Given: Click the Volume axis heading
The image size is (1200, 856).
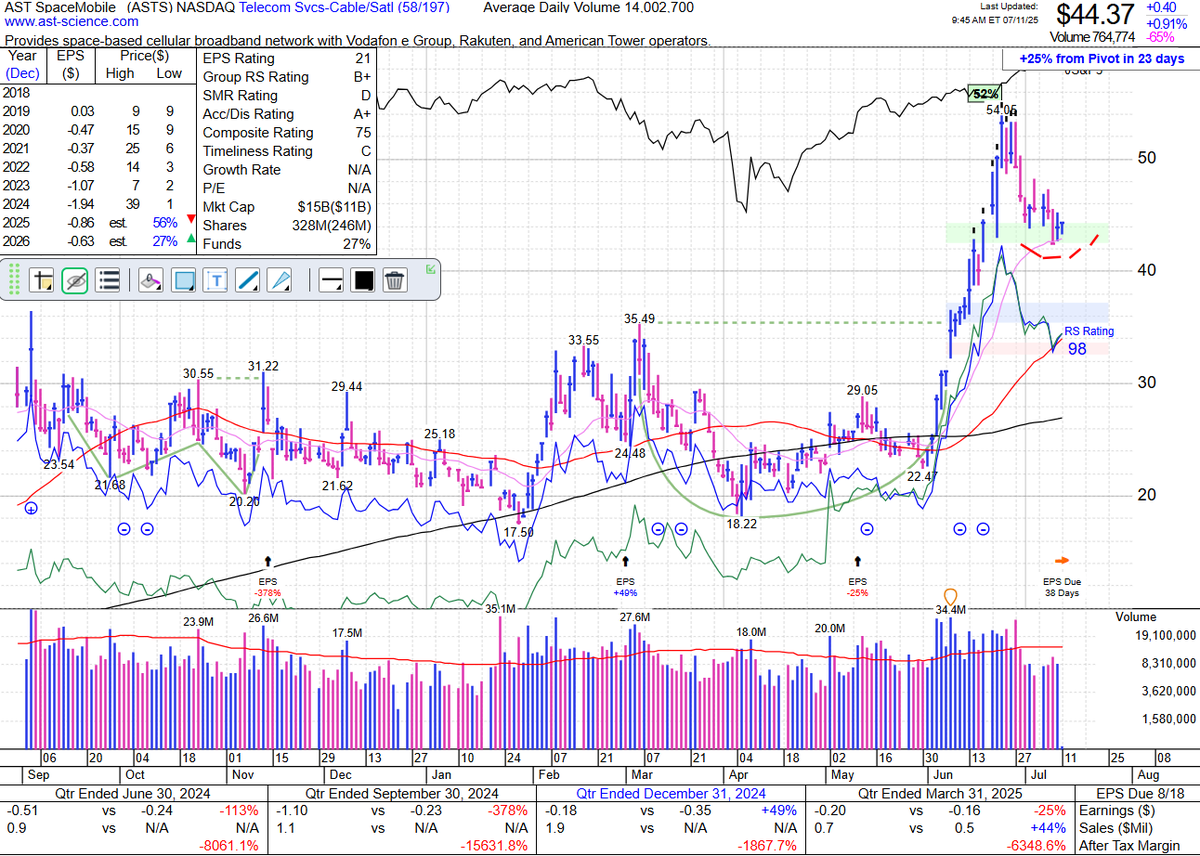Looking at the screenshot, I should tap(1135, 617).
